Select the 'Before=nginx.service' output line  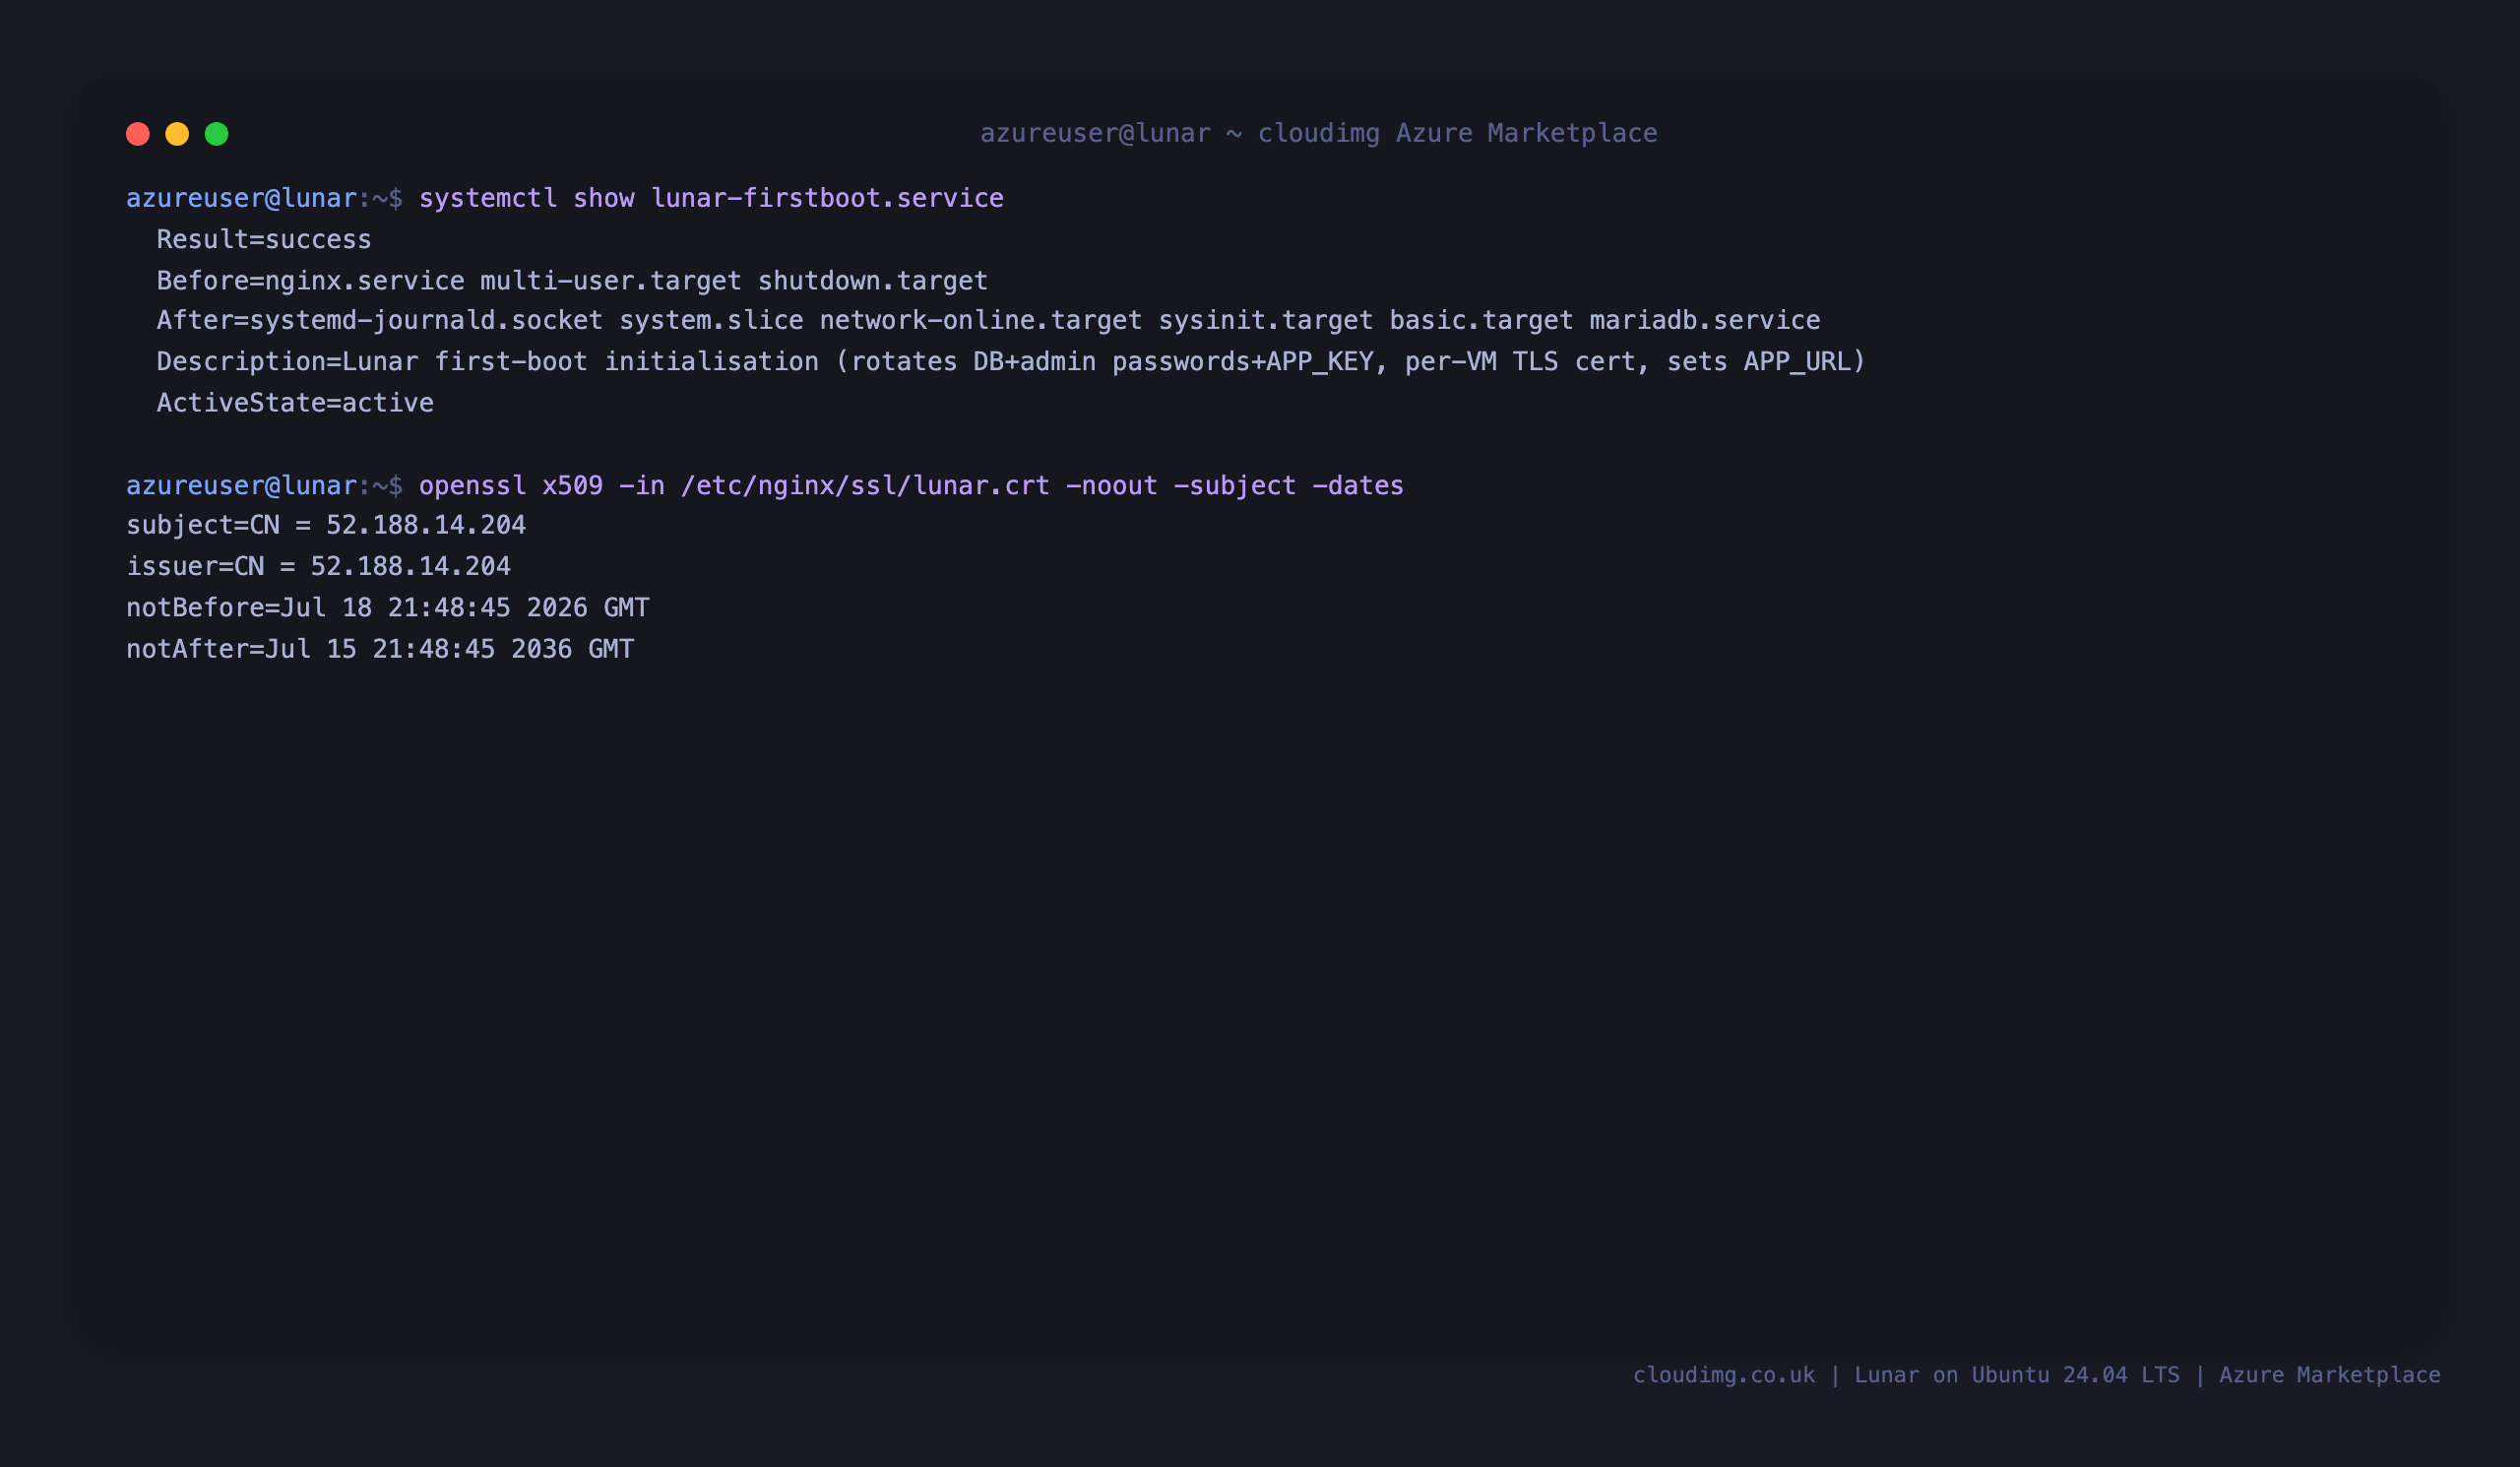tap(572, 280)
